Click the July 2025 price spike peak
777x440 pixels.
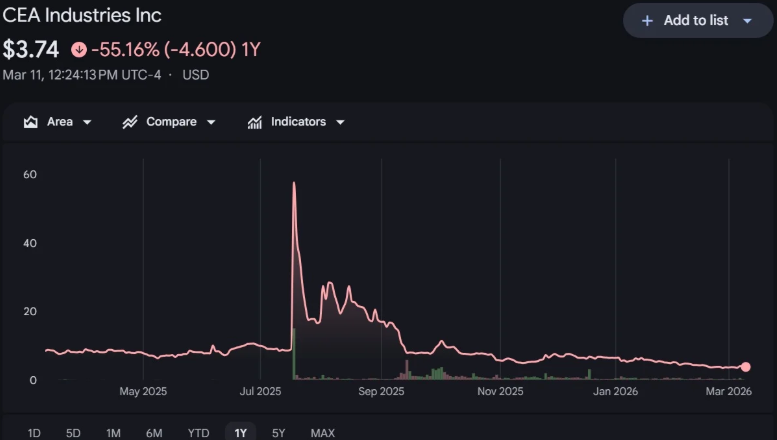coord(293,183)
